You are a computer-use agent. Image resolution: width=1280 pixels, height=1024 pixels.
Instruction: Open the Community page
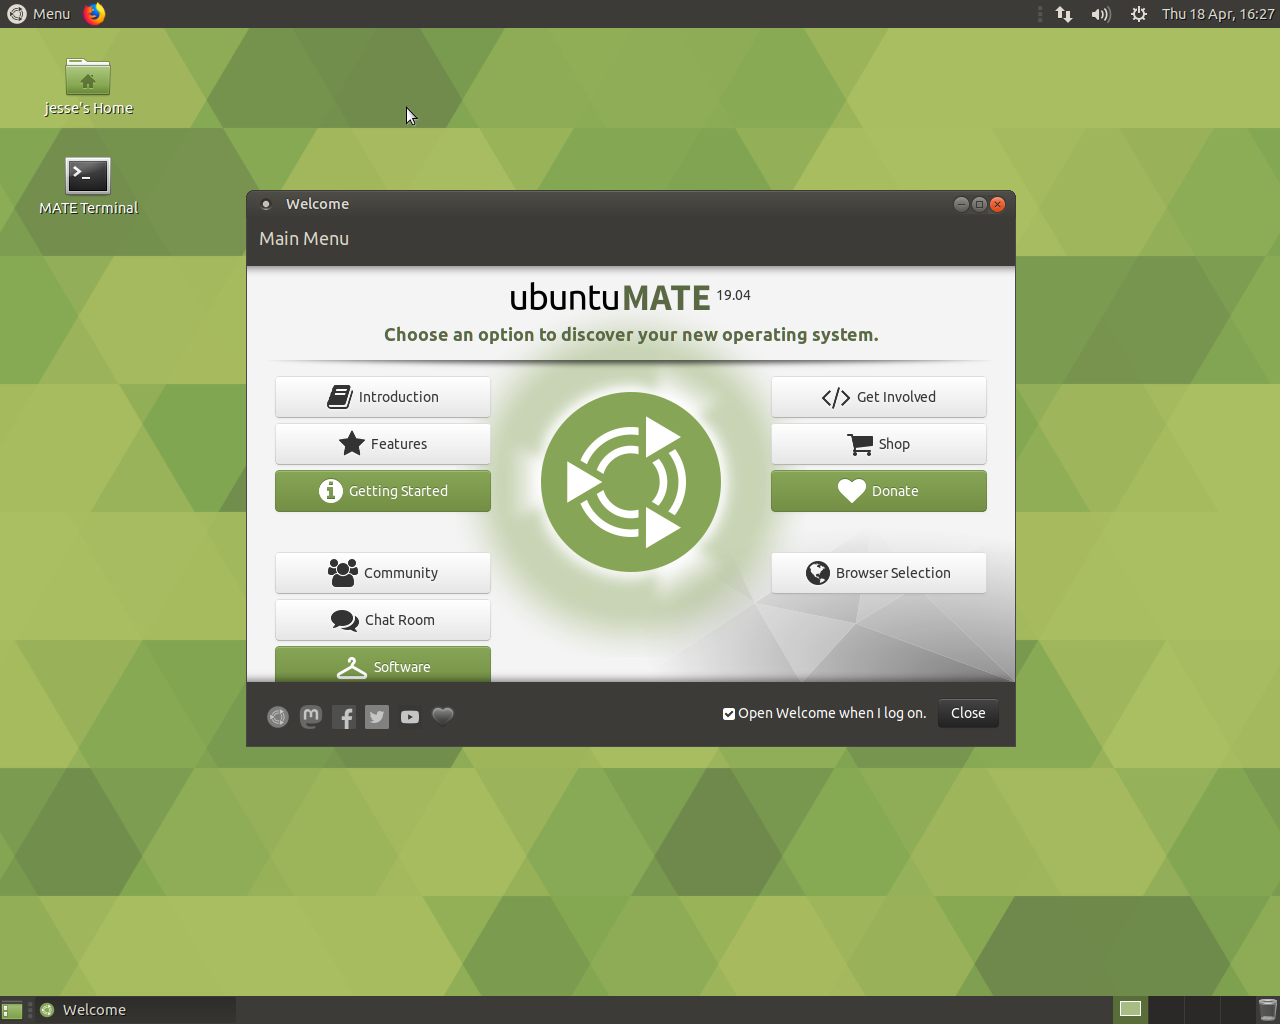pos(383,573)
